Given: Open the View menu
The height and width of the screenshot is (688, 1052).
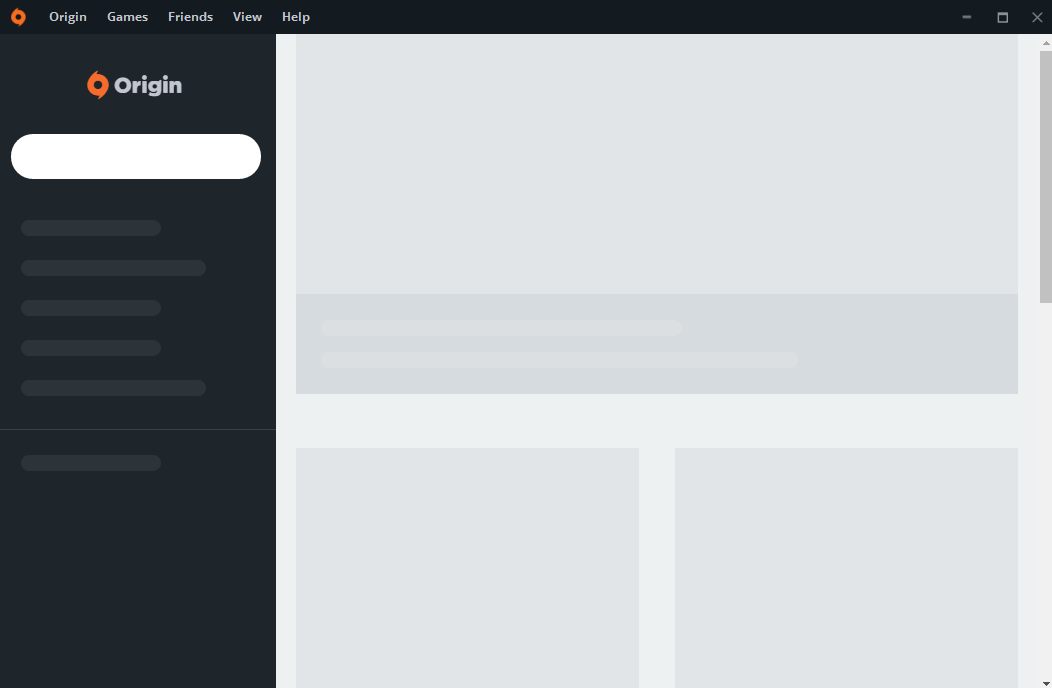Looking at the screenshot, I should pos(247,17).
